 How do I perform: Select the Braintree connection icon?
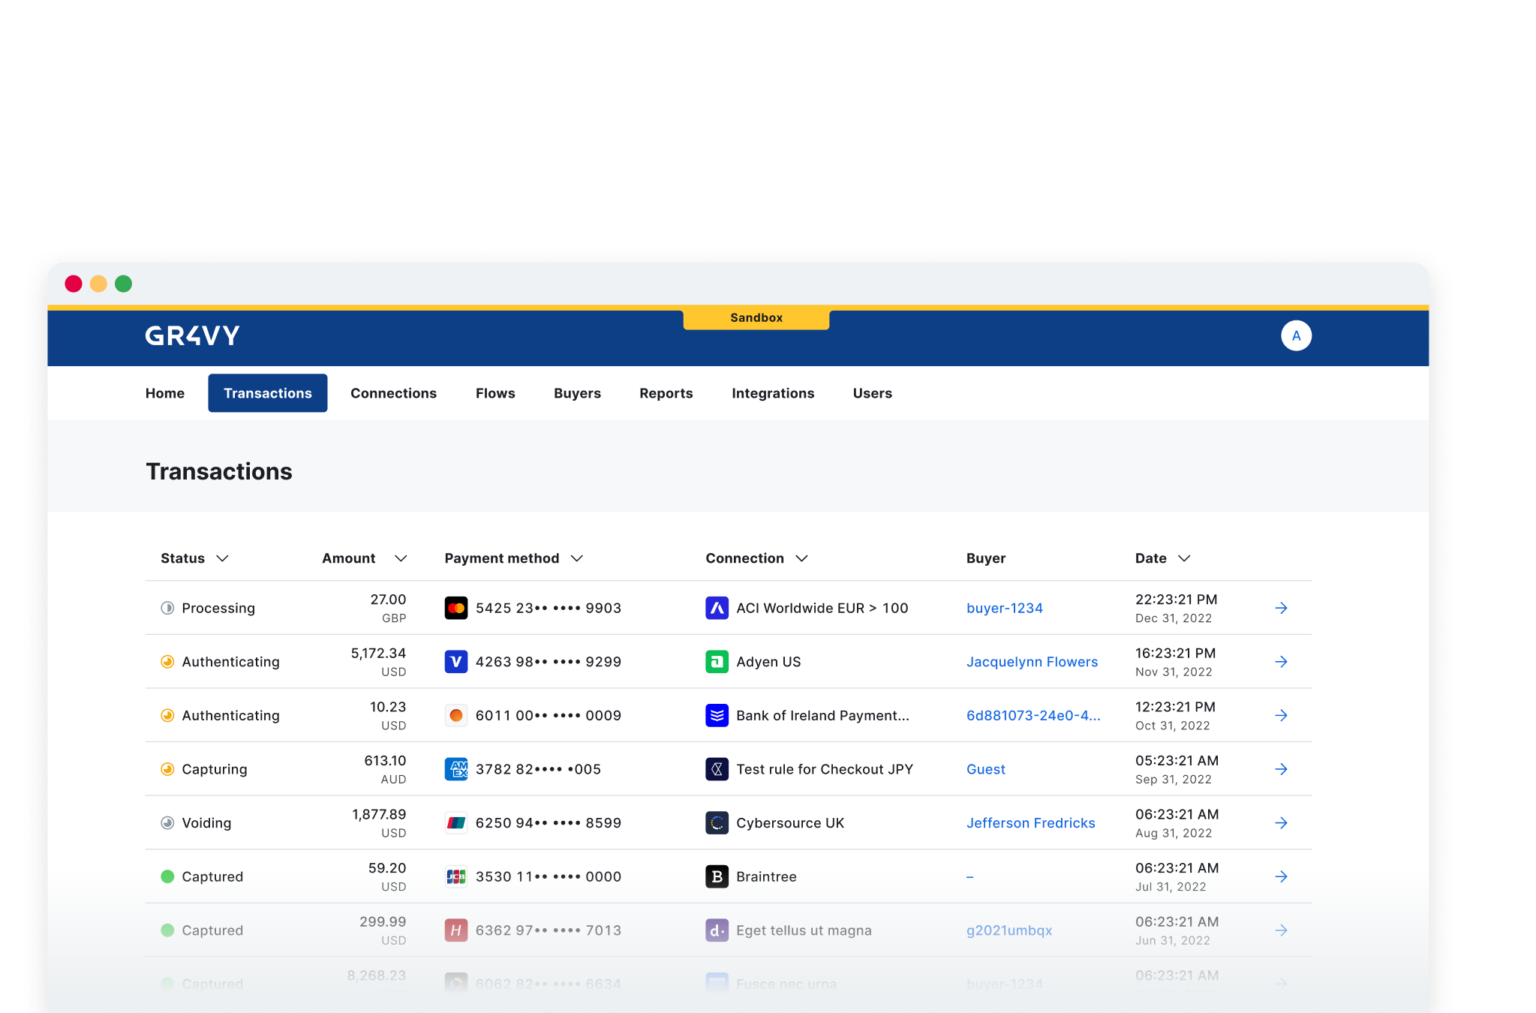[x=717, y=876]
